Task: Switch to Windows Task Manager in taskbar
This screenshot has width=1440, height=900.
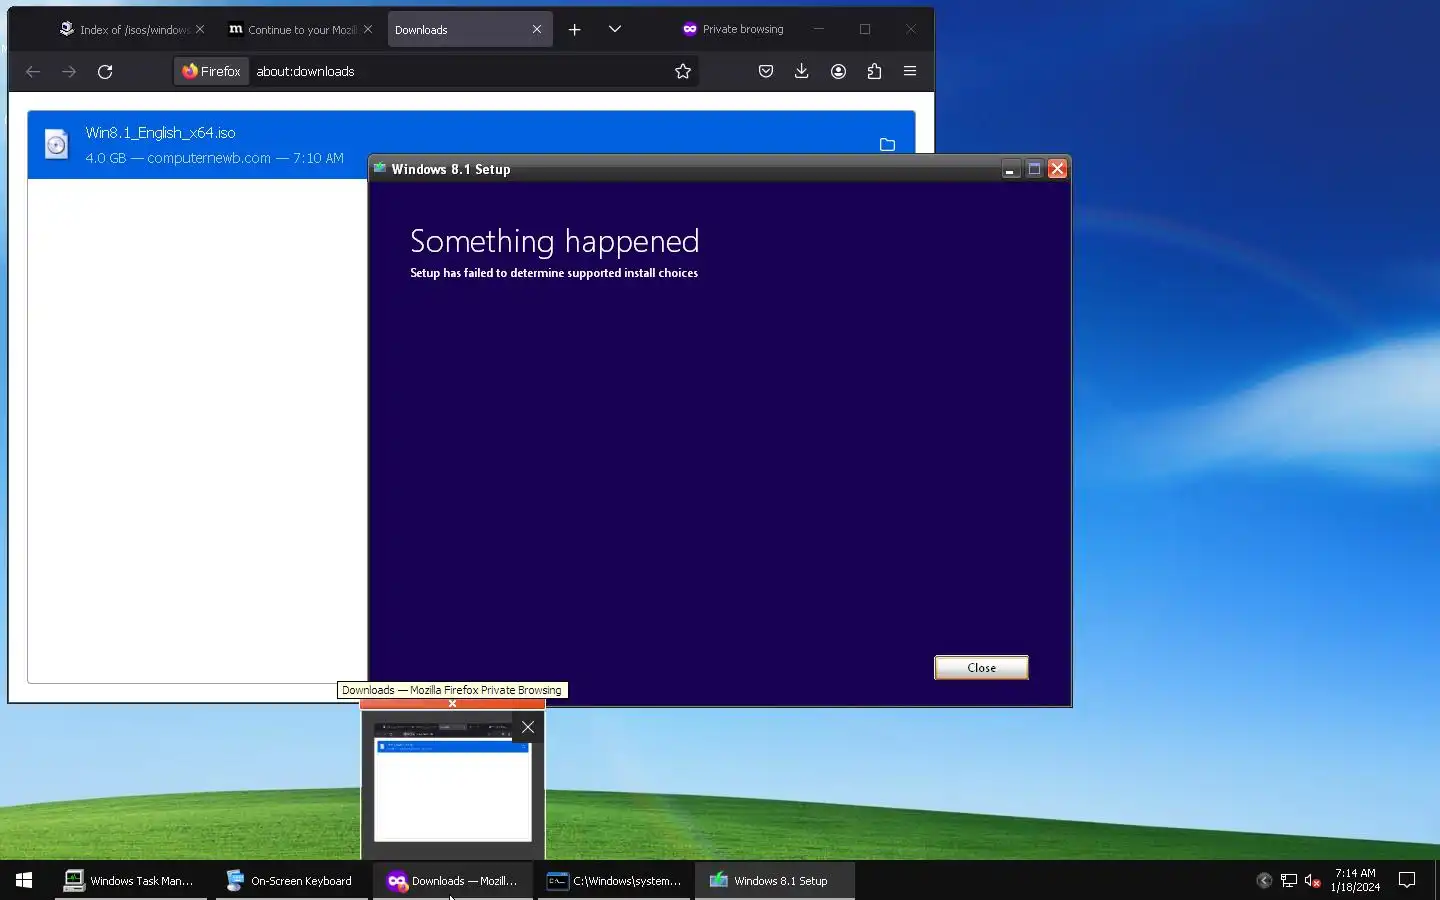Action: tap(130, 880)
